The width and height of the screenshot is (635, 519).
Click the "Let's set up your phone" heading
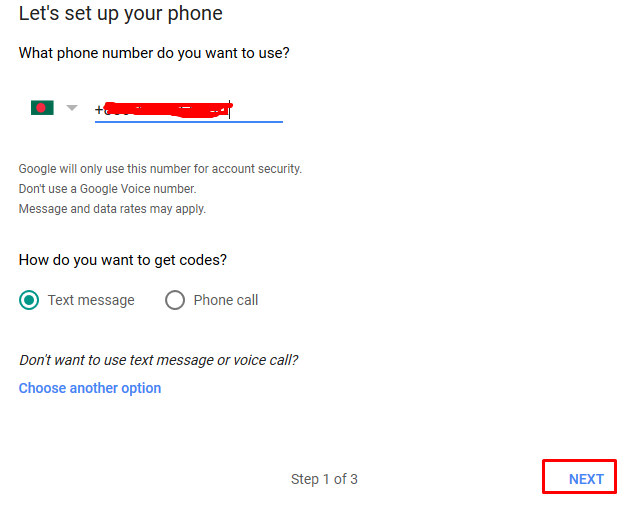pos(121,14)
